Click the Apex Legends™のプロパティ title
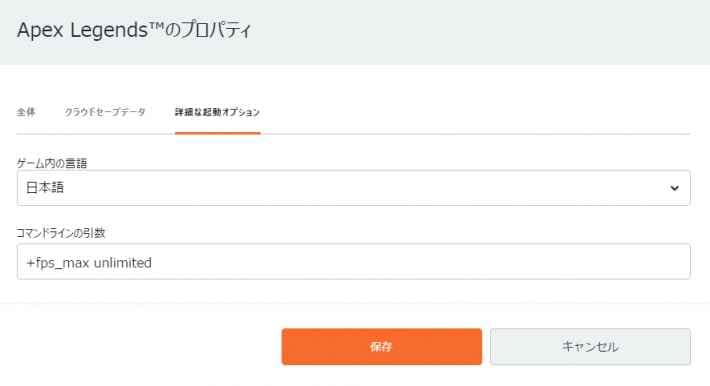Image resolution: width=710 pixels, height=386 pixels. pyautogui.click(x=134, y=30)
